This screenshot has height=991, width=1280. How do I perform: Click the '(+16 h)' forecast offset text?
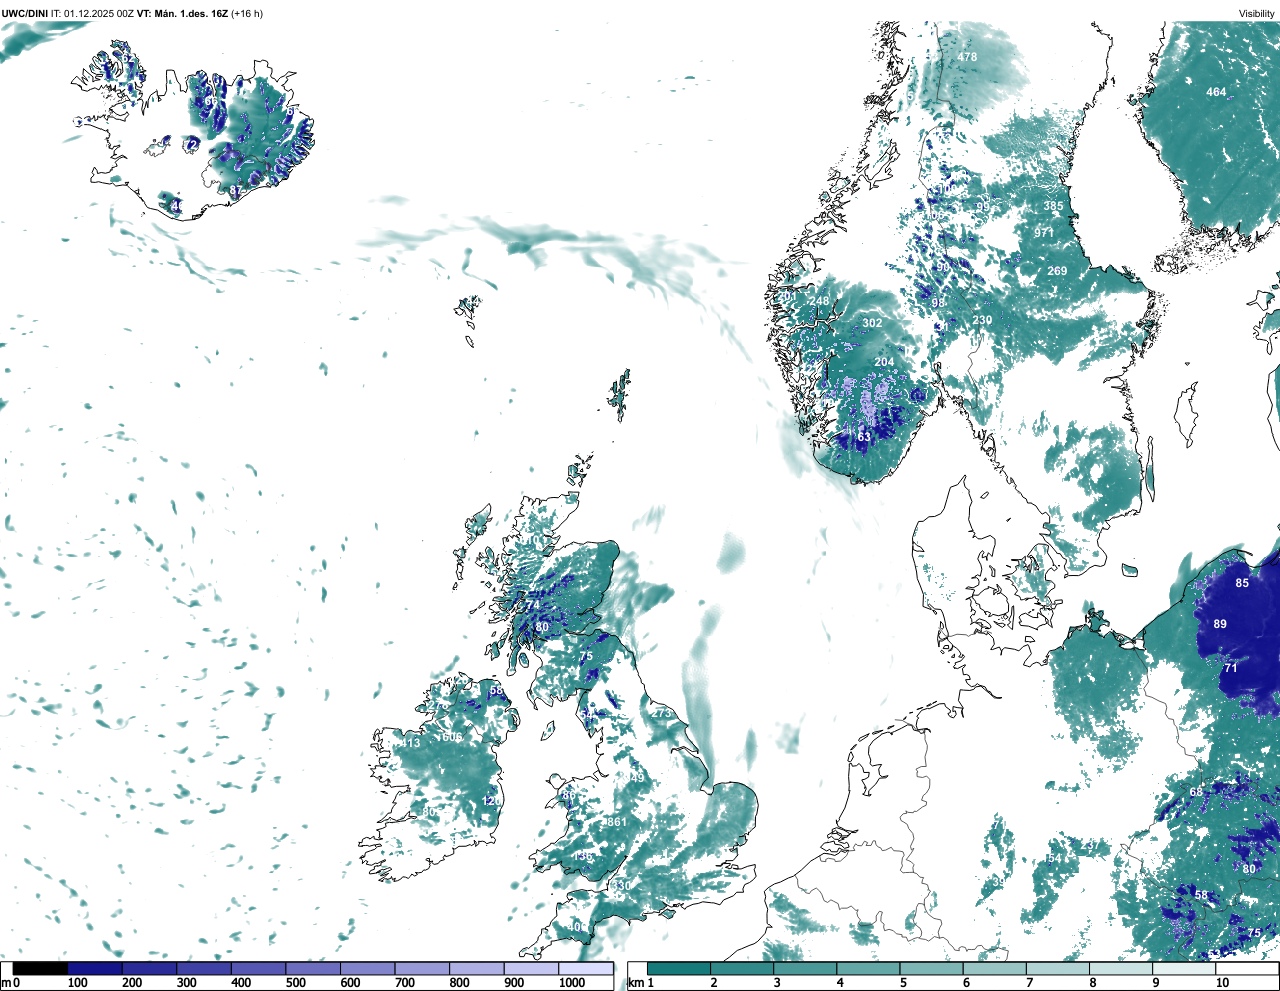point(247,13)
